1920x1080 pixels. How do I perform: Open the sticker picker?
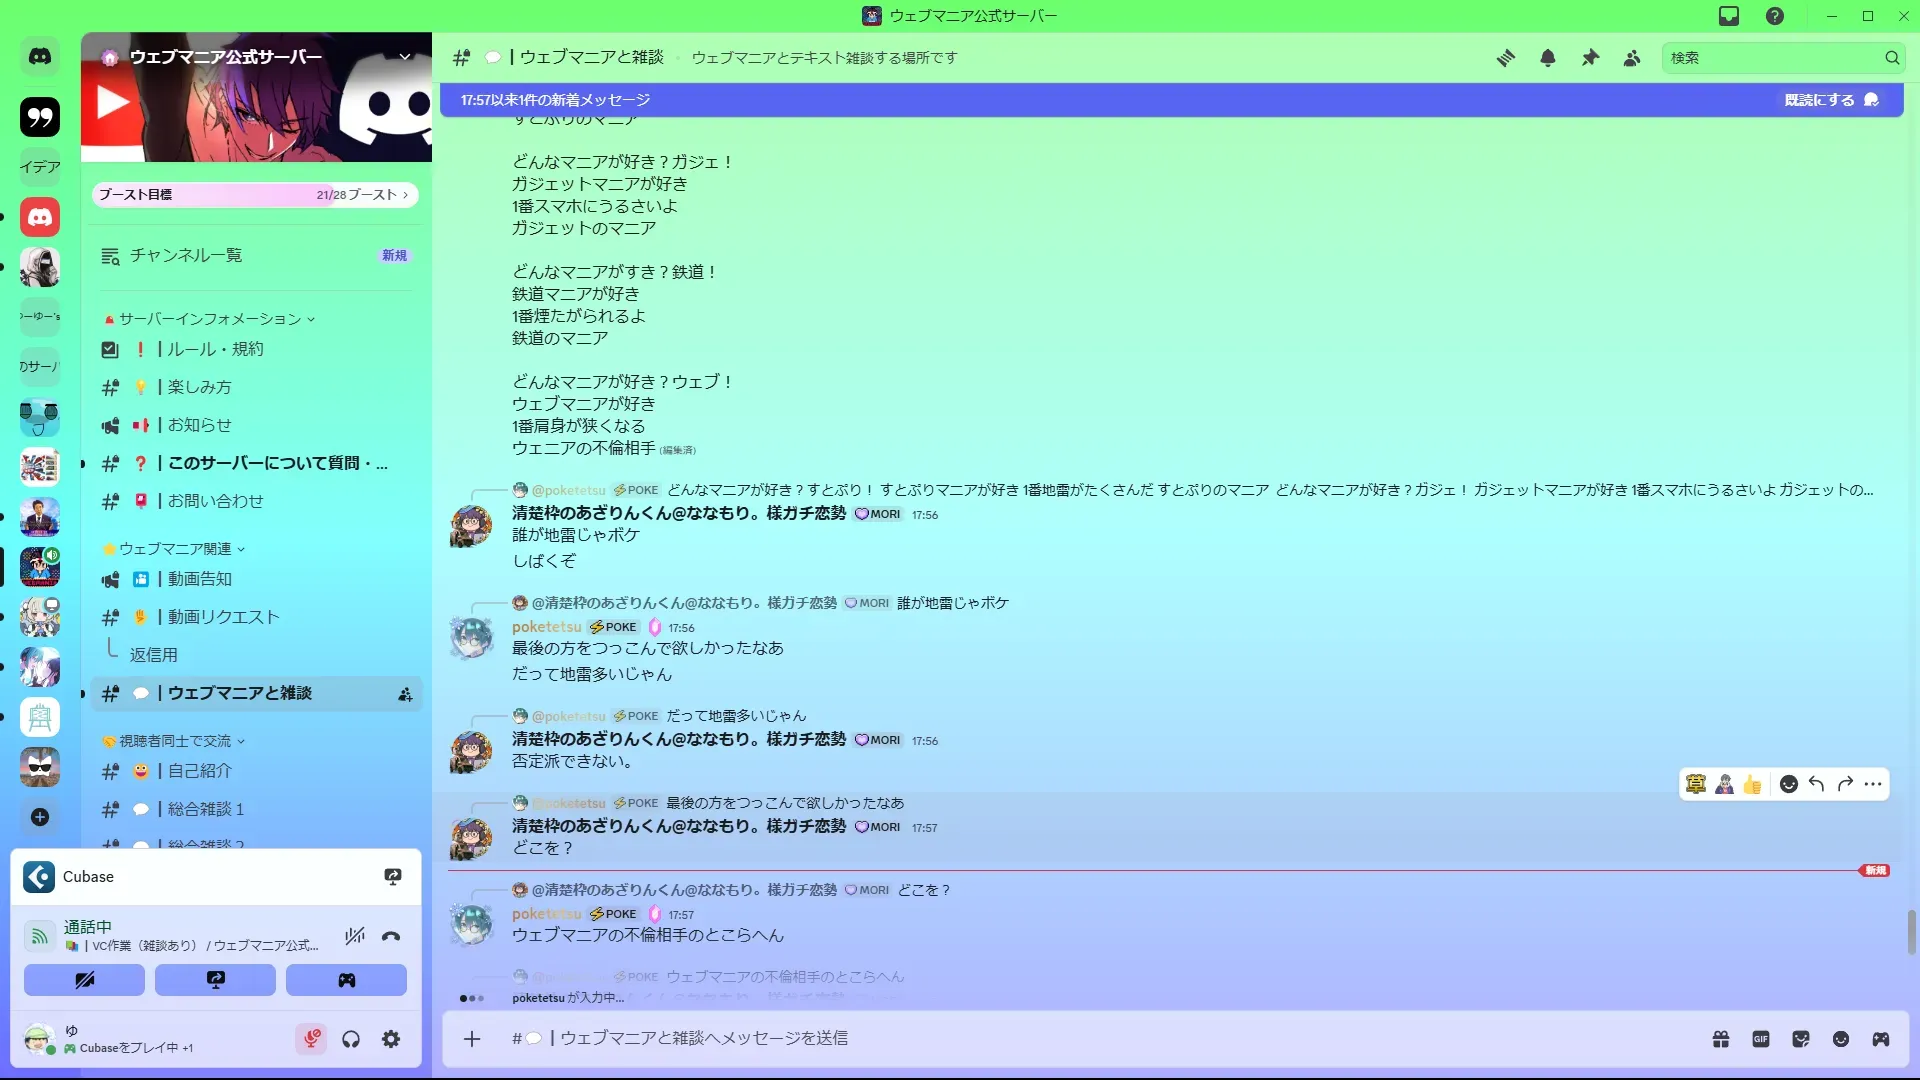point(1801,1039)
